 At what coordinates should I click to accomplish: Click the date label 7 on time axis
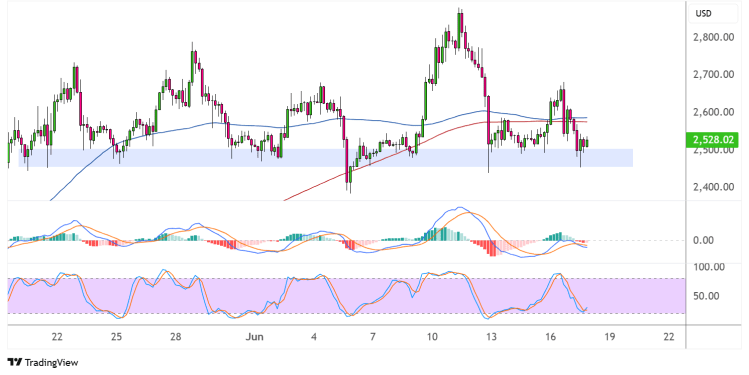tap(373, 337)
